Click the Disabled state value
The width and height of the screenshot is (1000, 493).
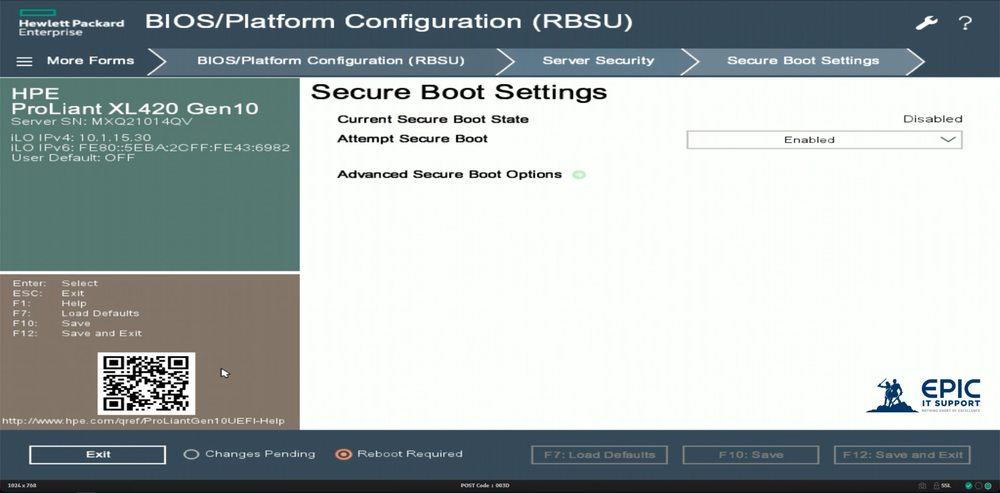click(932, 119)
